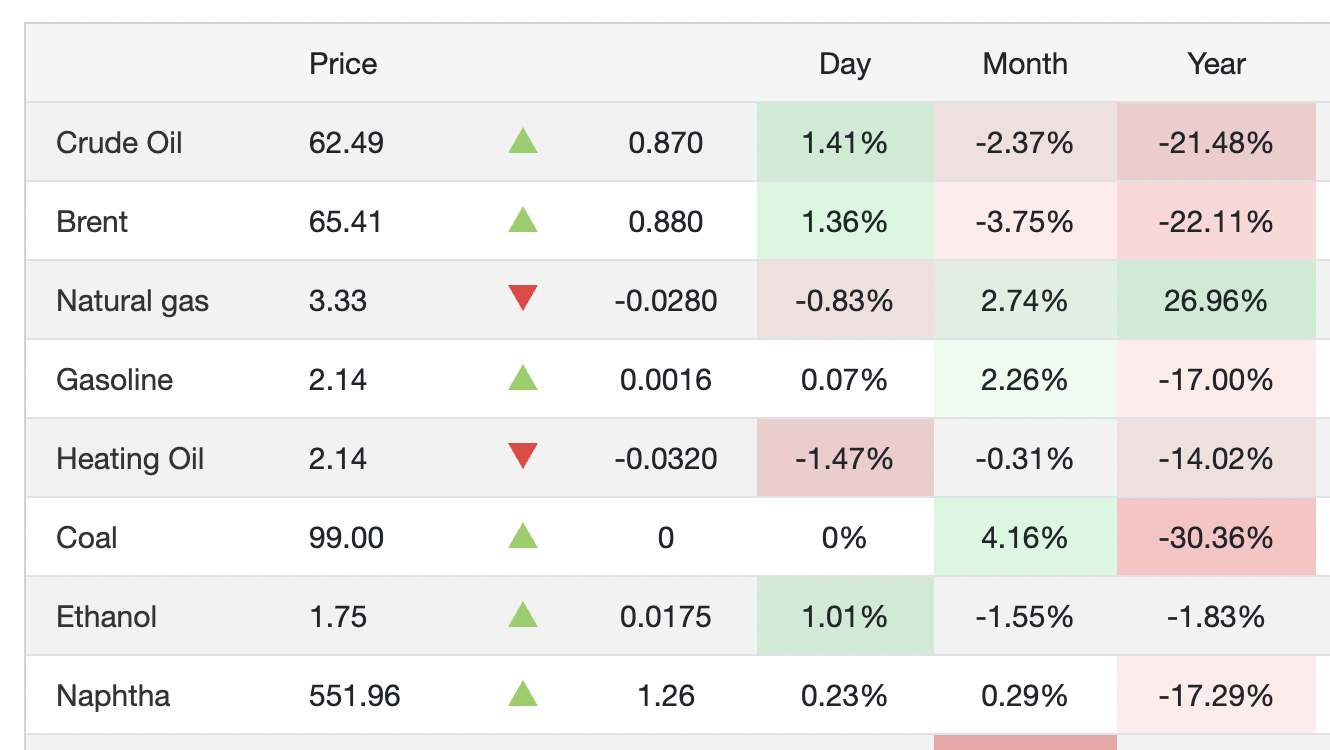Click Naphtha month change 0.29%
1330x750 pixels.
click(x=1025, y=696)
